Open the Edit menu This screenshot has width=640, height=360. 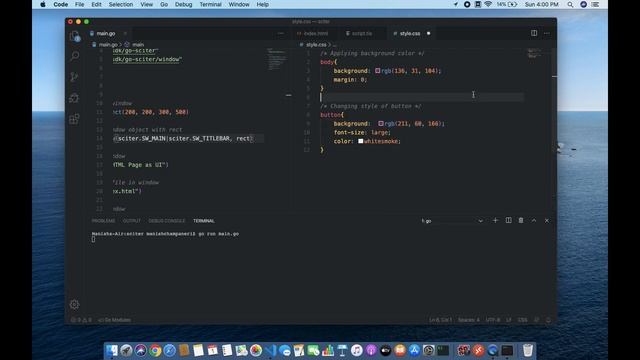coord(96,4)
